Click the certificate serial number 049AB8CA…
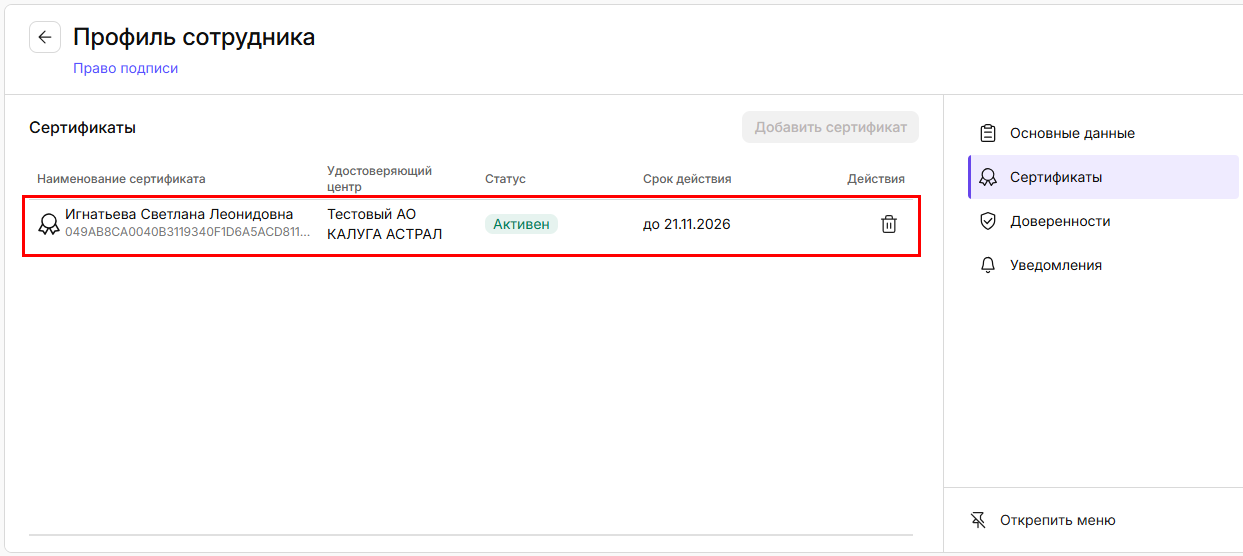1243x556 pixels. (187, 232)
